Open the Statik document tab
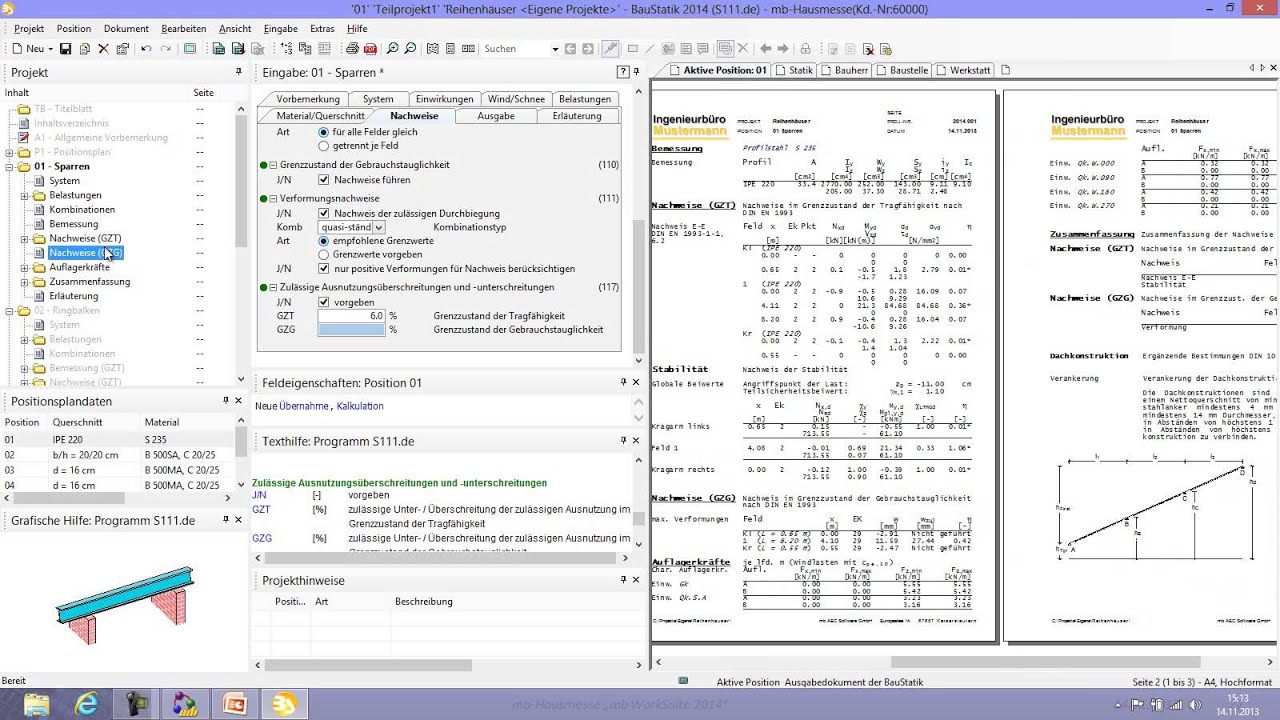 tap(794, 70)
